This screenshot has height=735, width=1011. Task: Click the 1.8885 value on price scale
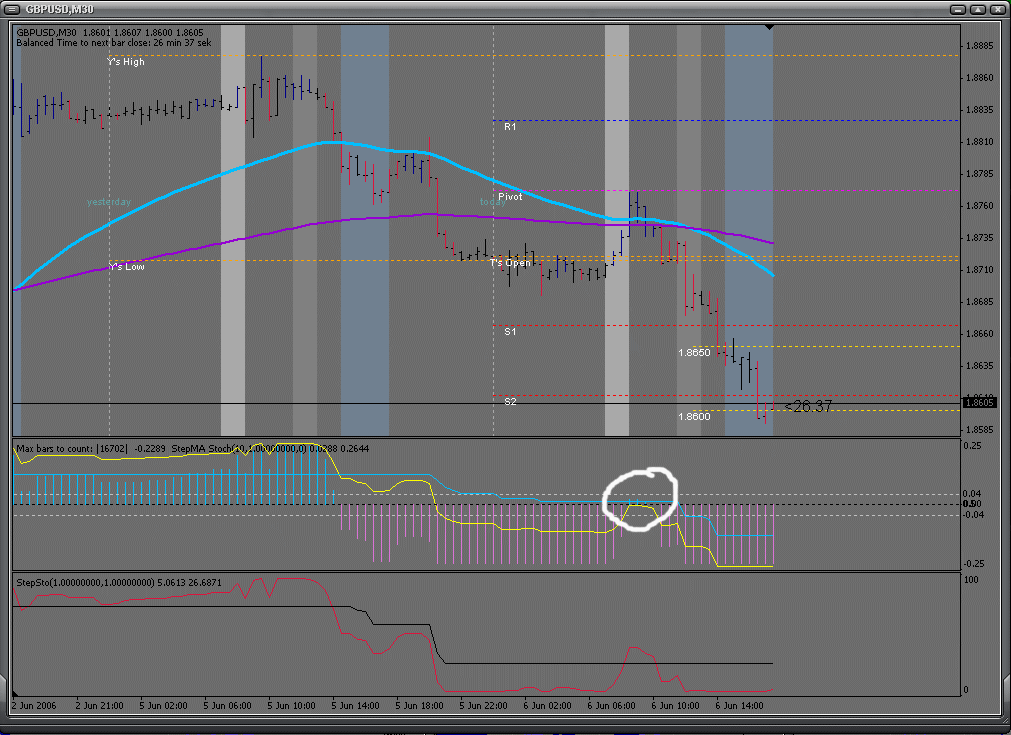[977, 45]
